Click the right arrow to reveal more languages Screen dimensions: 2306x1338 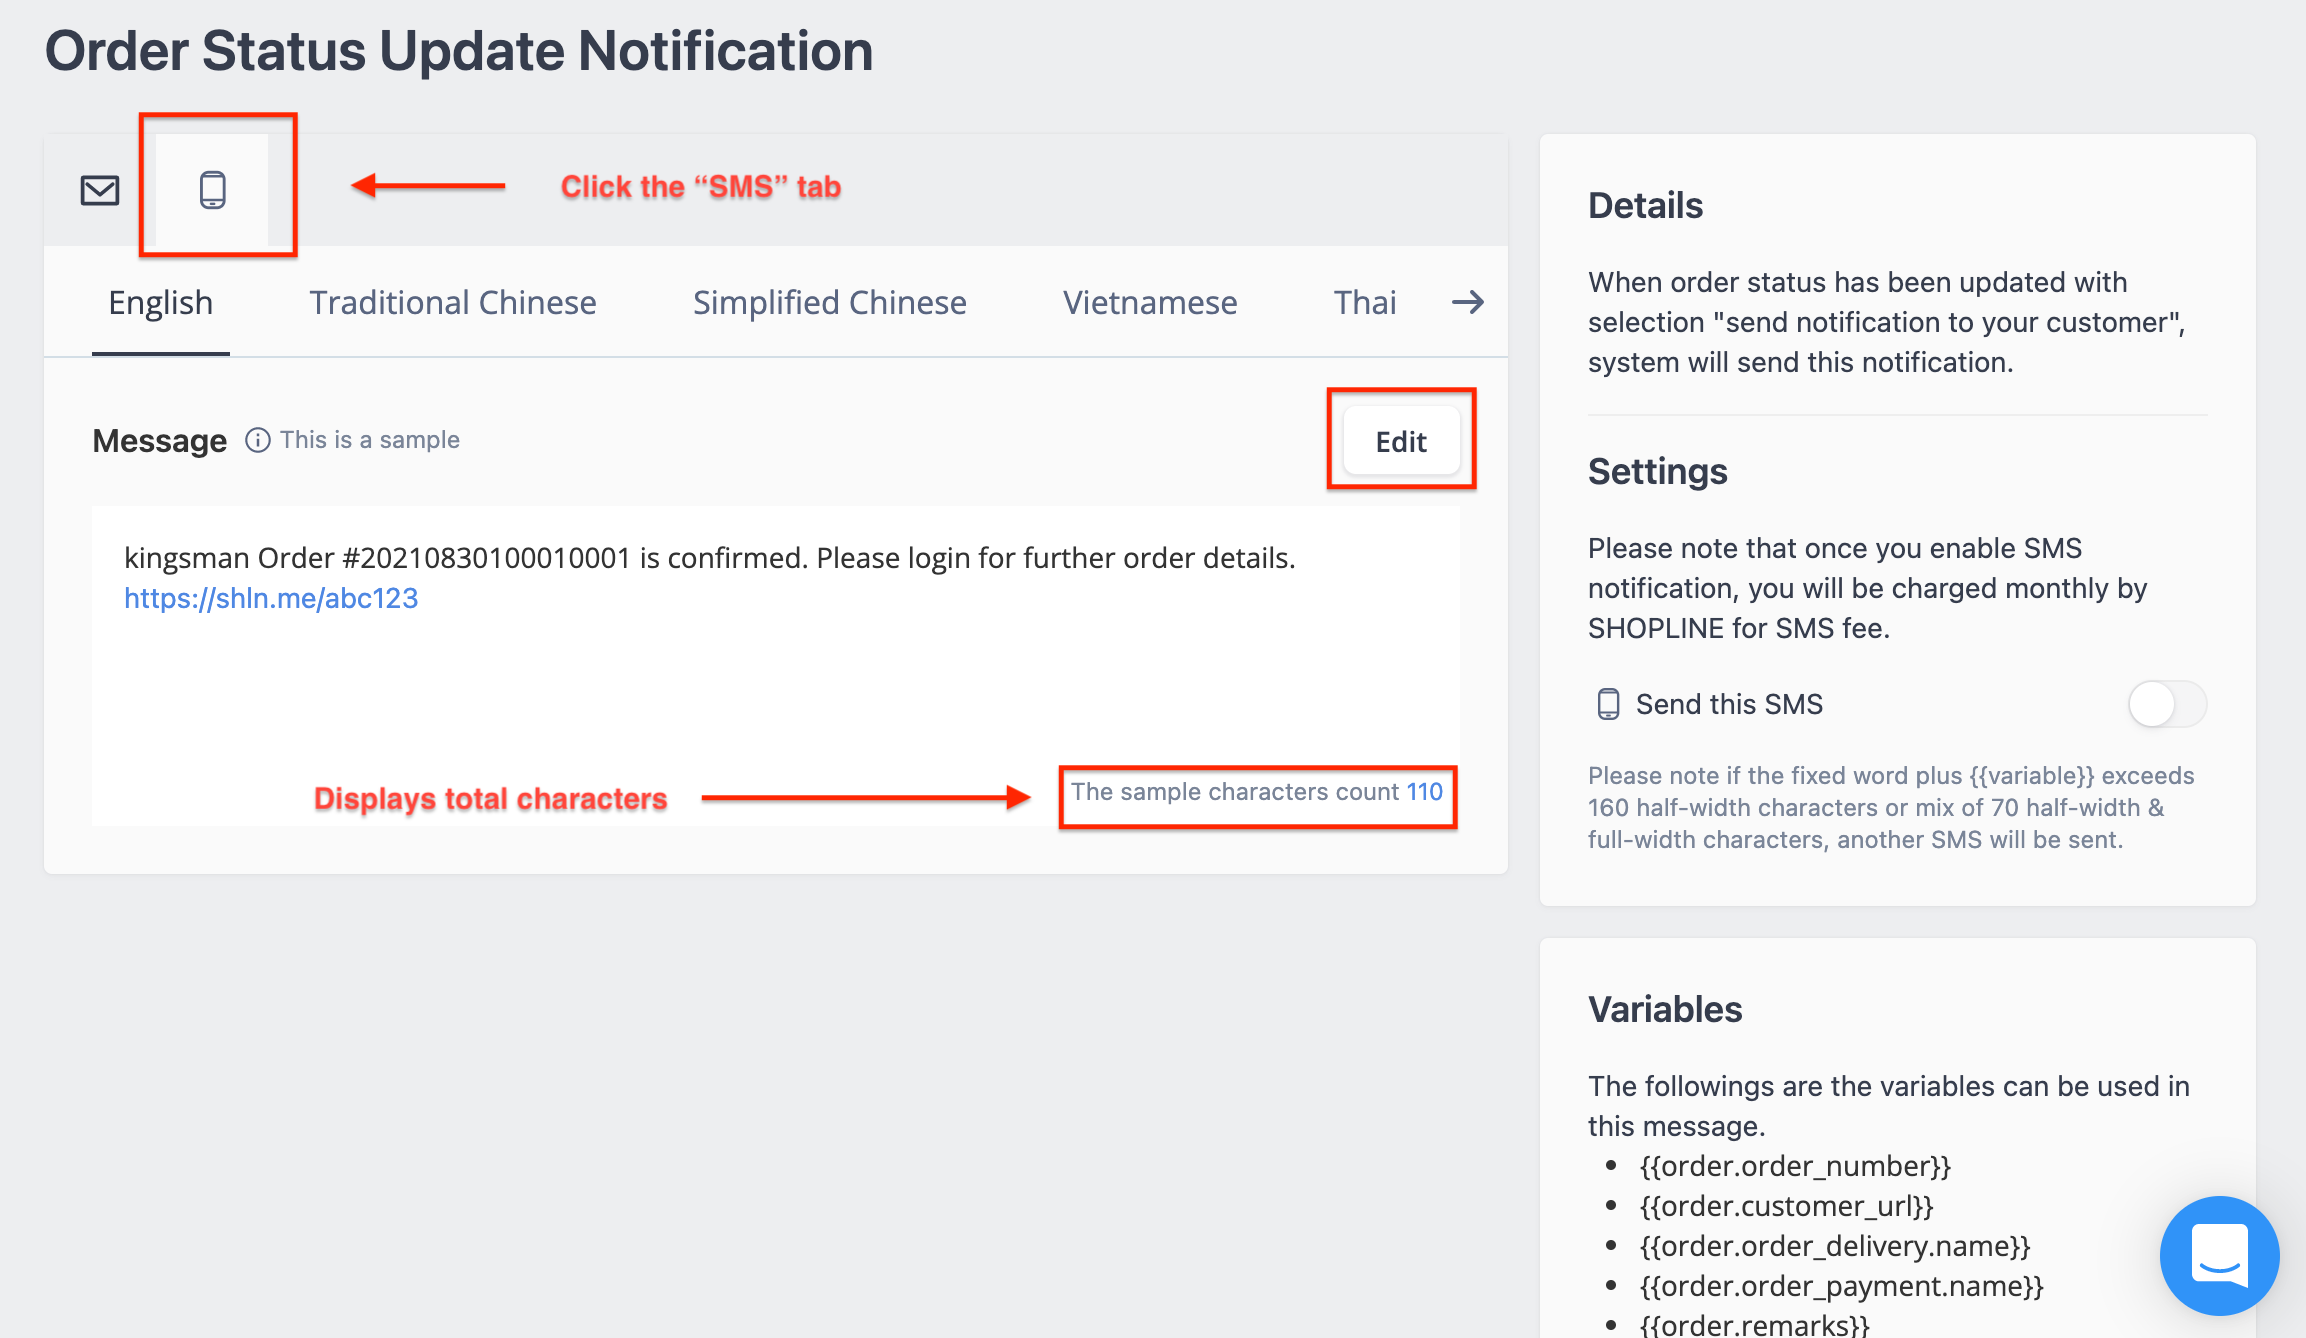coord(1466,301)
